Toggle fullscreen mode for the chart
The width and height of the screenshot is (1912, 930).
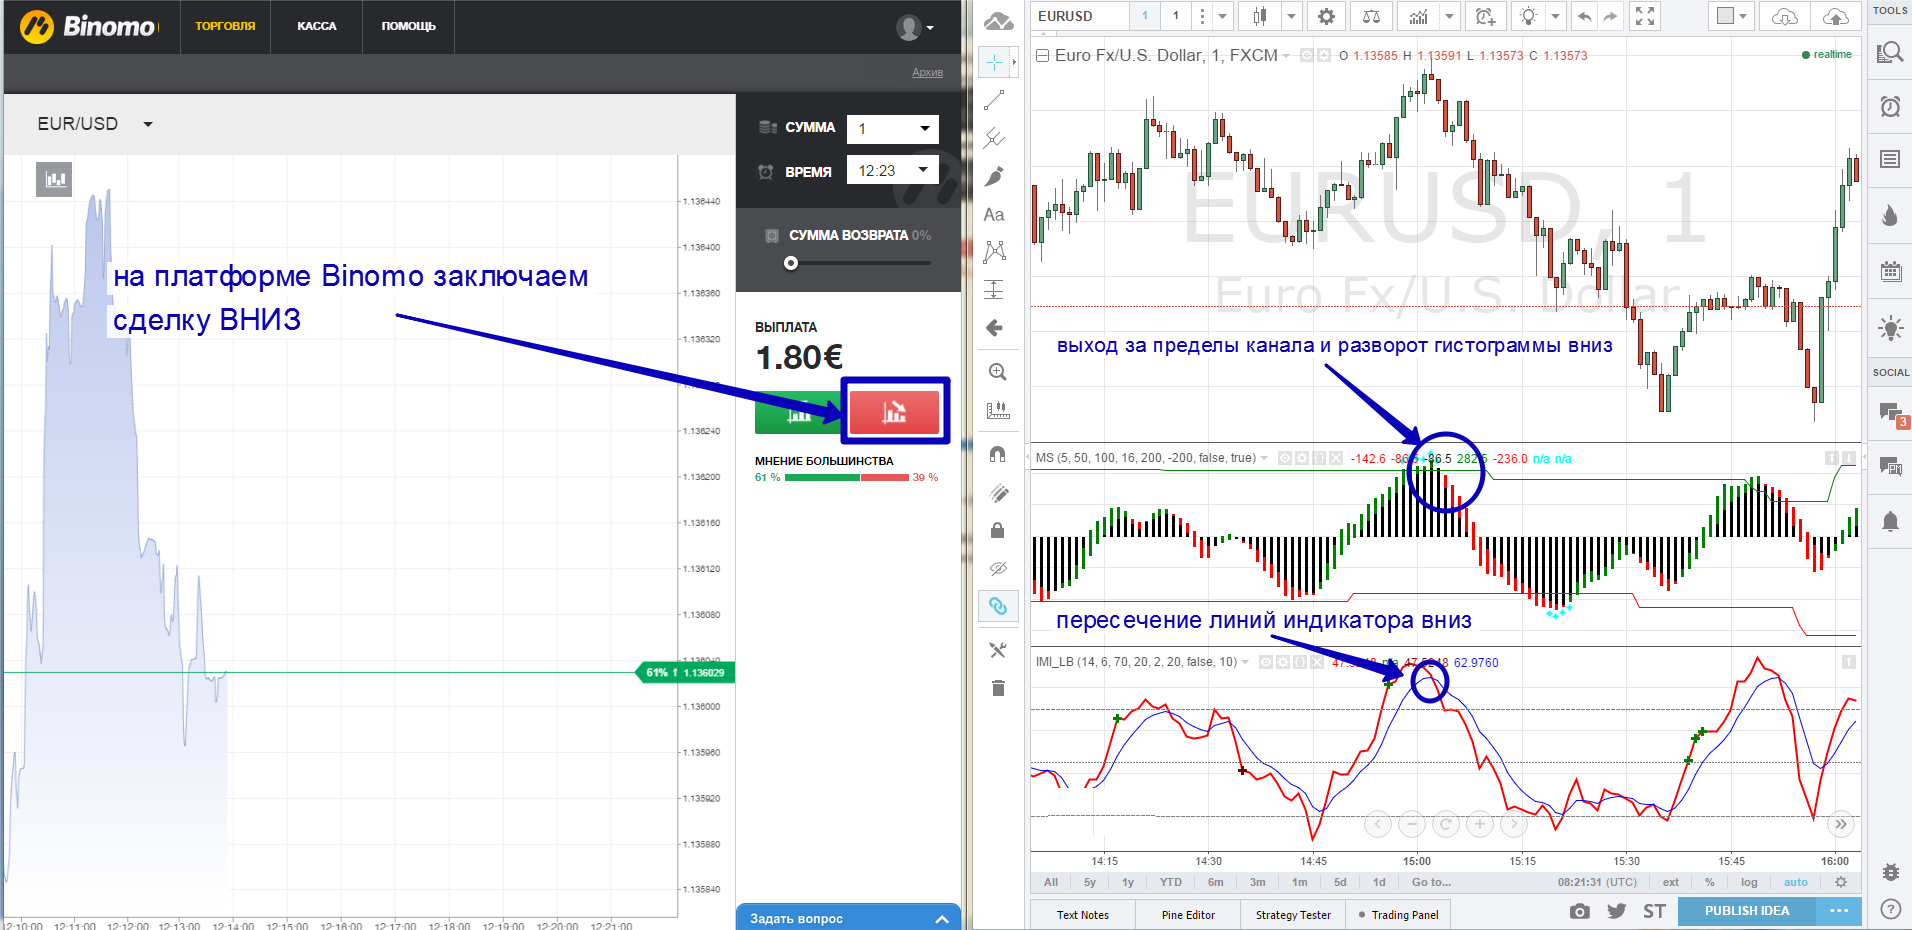coord(1645,16)
